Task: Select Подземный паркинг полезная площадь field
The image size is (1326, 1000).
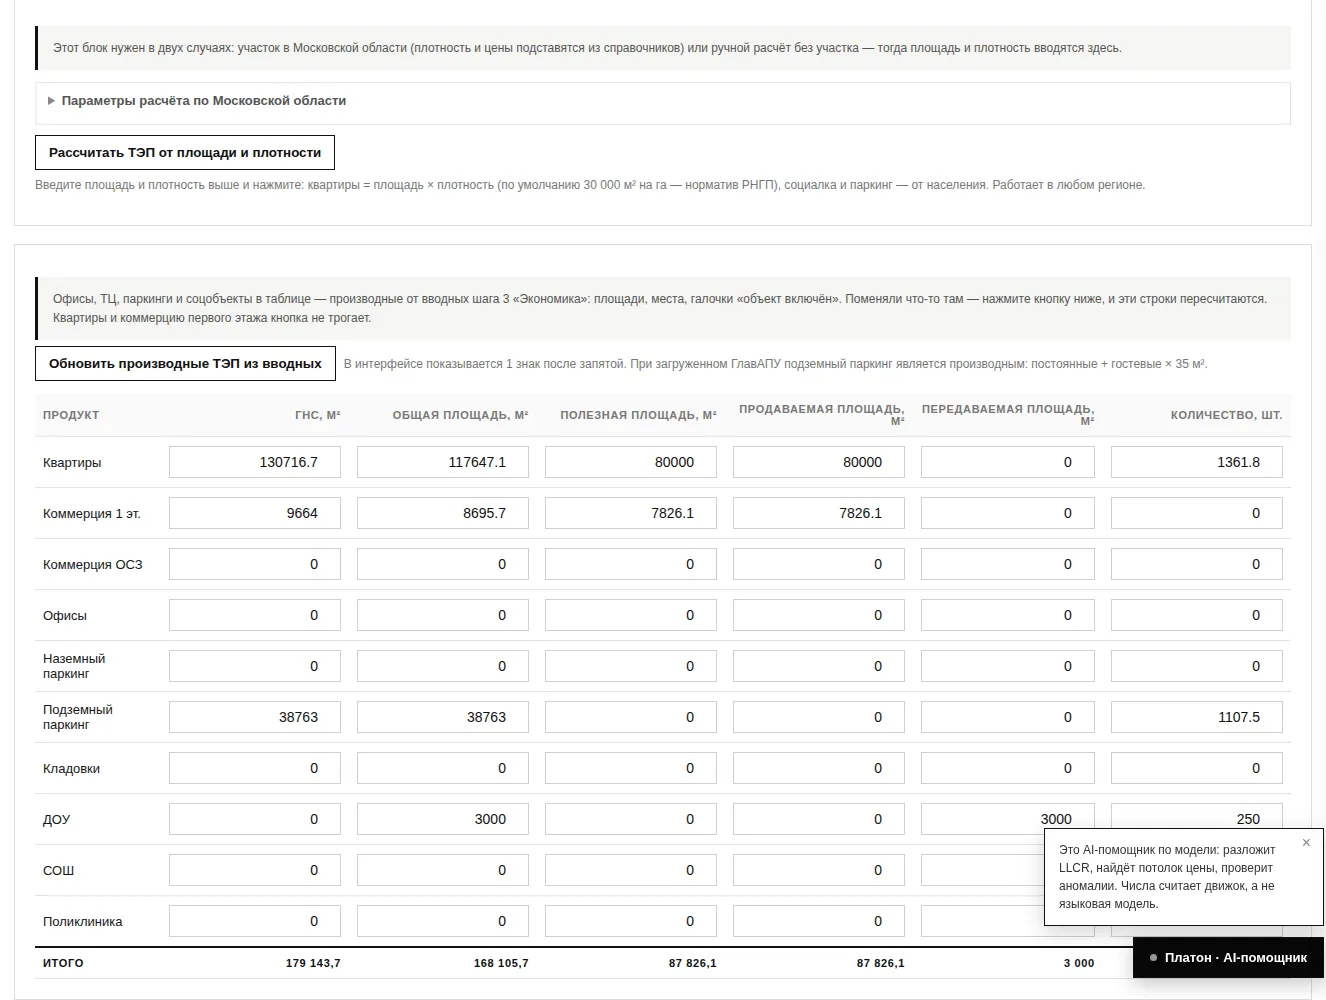Action: [631, 717]
